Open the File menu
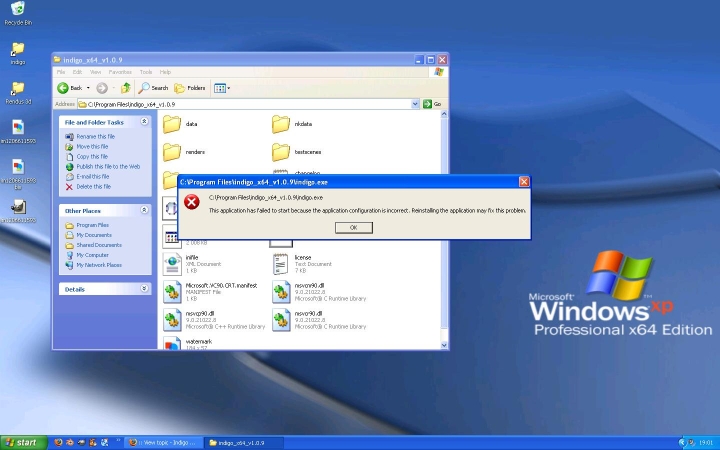Image resolution: width=720 pixels, height=450 pixels. point(61,72)
